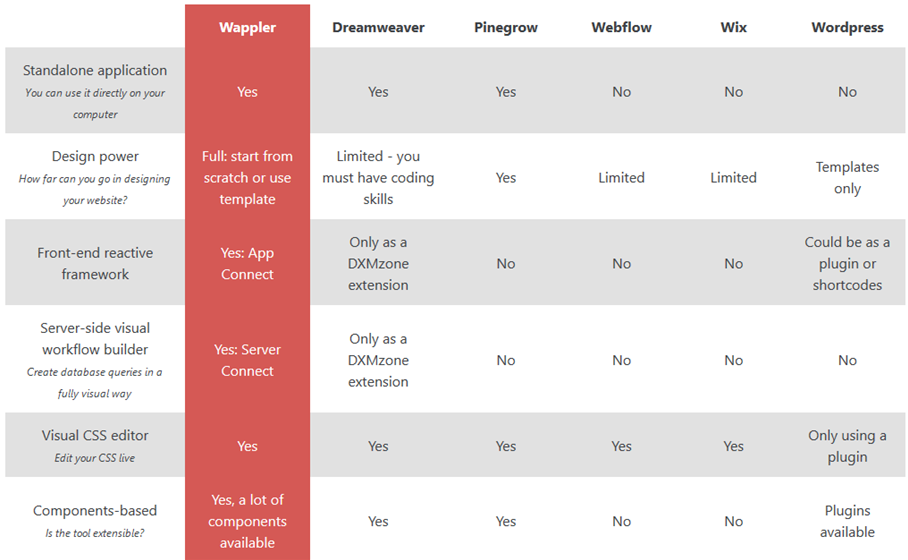The height and width of the screenshot is (560, 908).
Task: Select the Wappler column header
Action: tap(247, 27)
